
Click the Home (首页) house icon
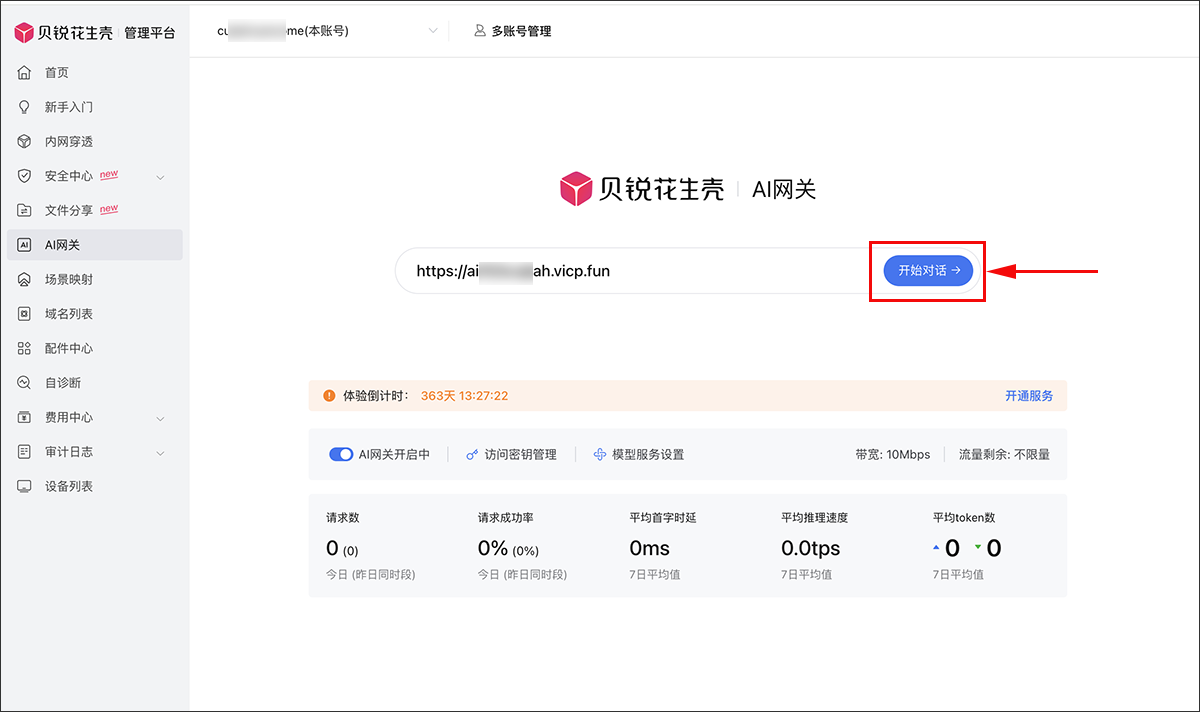(25, 73)
